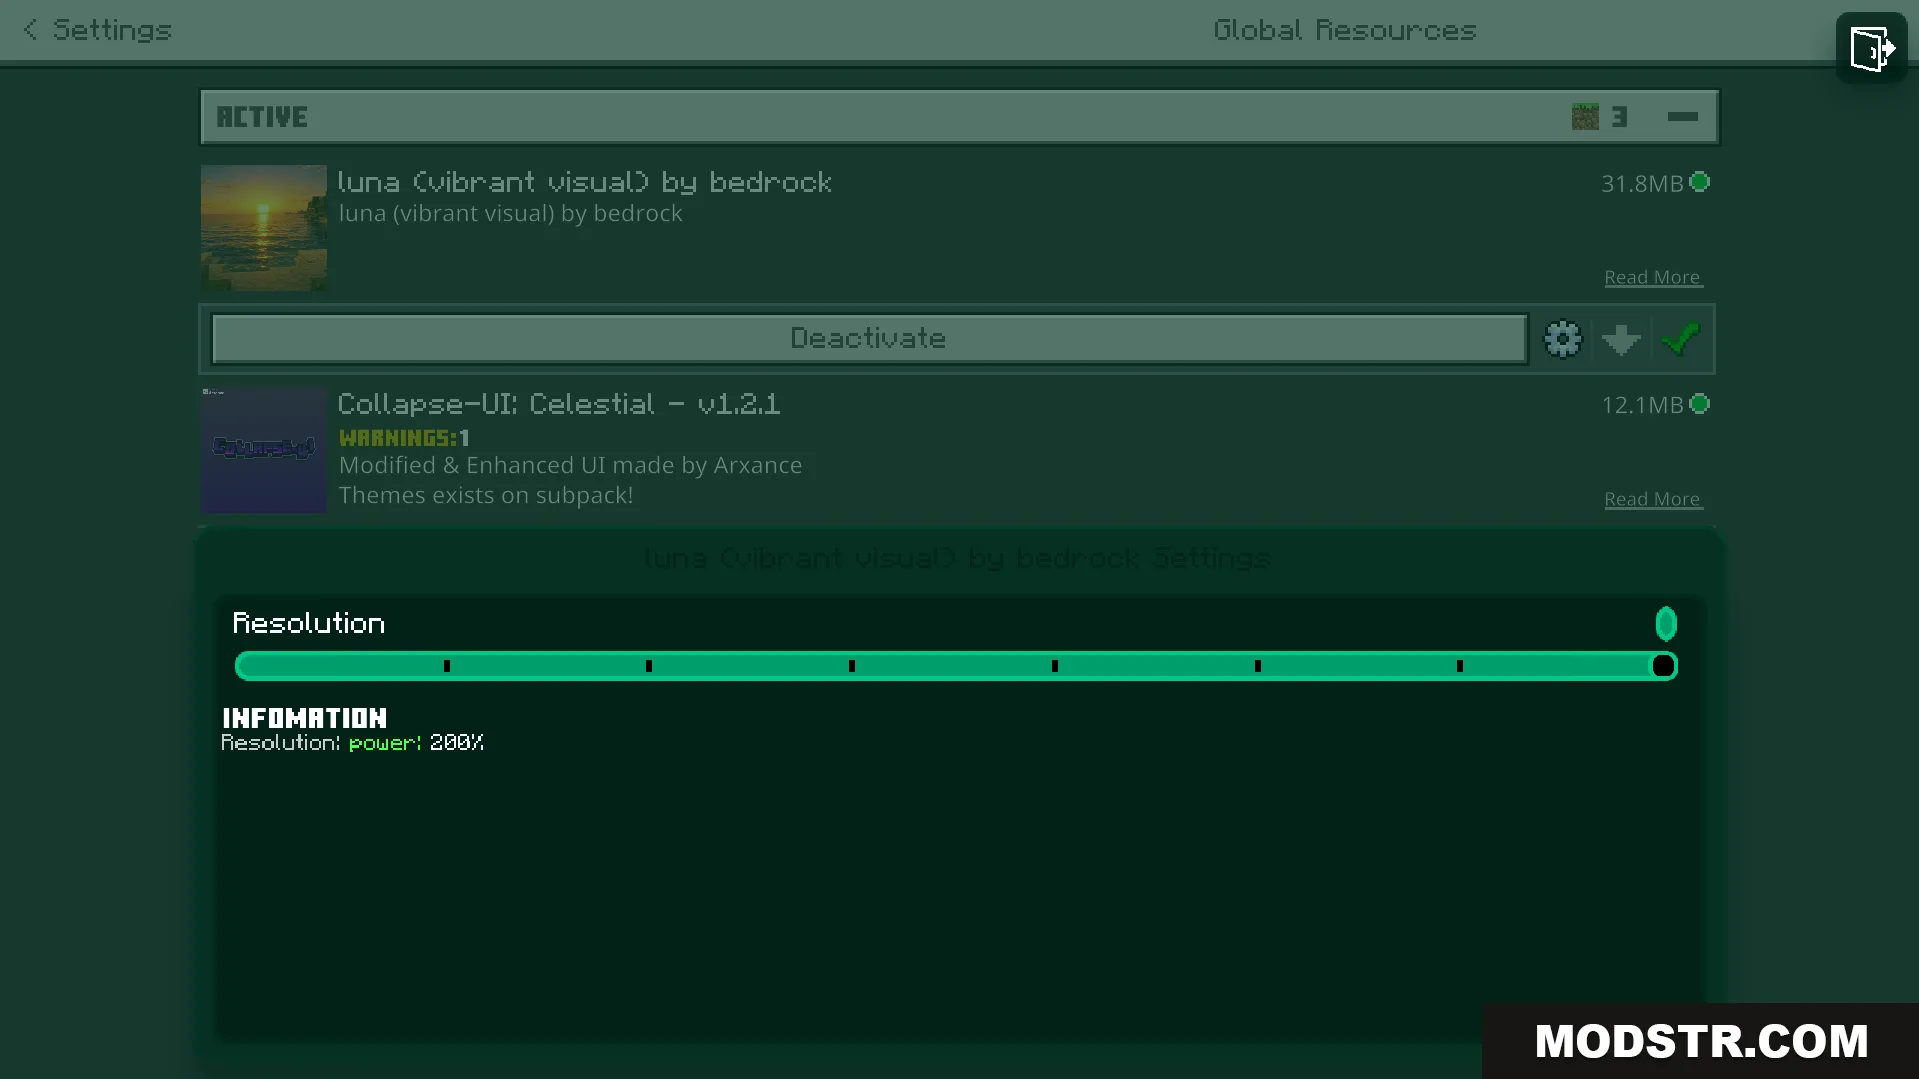
Task: Click the green checkmark icon
Action: point(1680,339)
